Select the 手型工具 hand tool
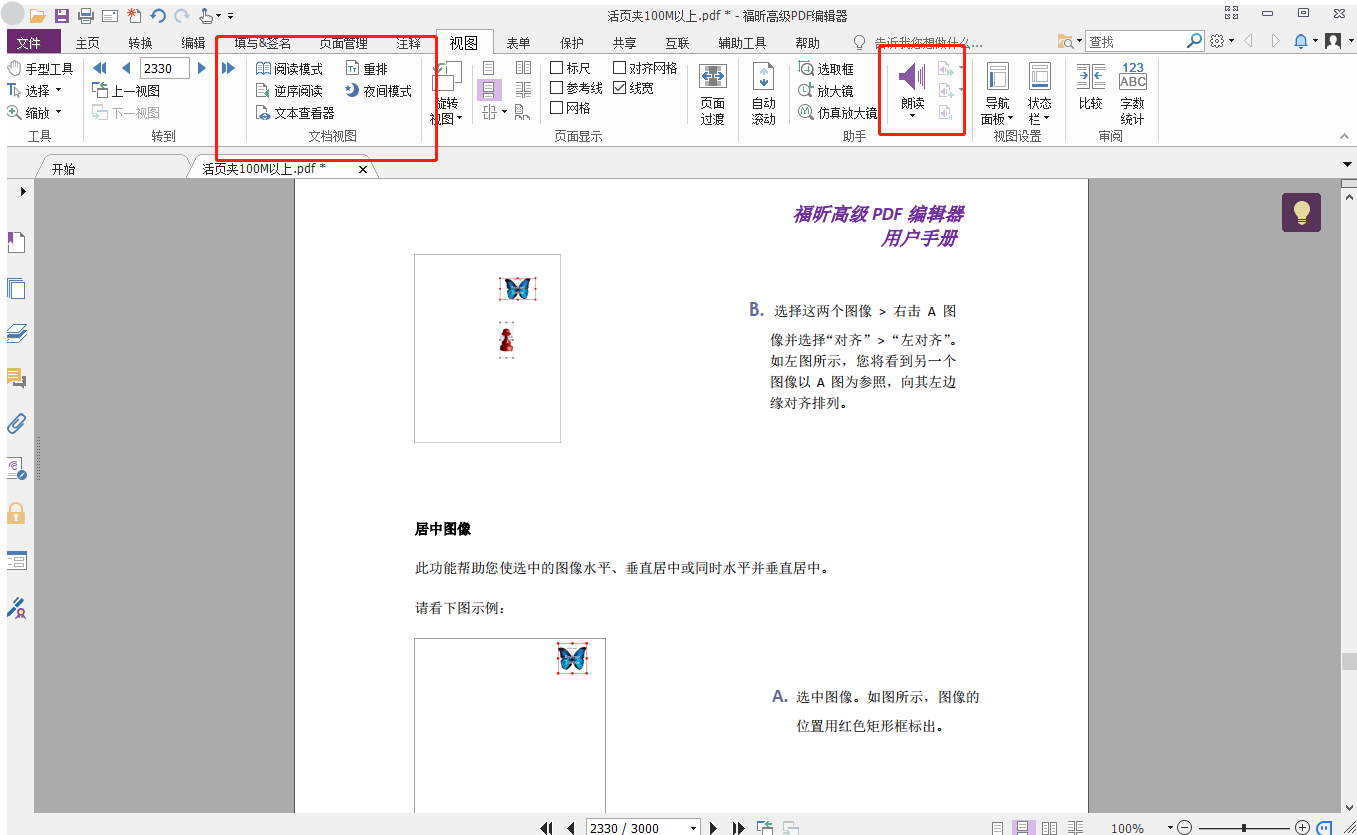Screen dimensions: 1357x835 click(42, 67)
